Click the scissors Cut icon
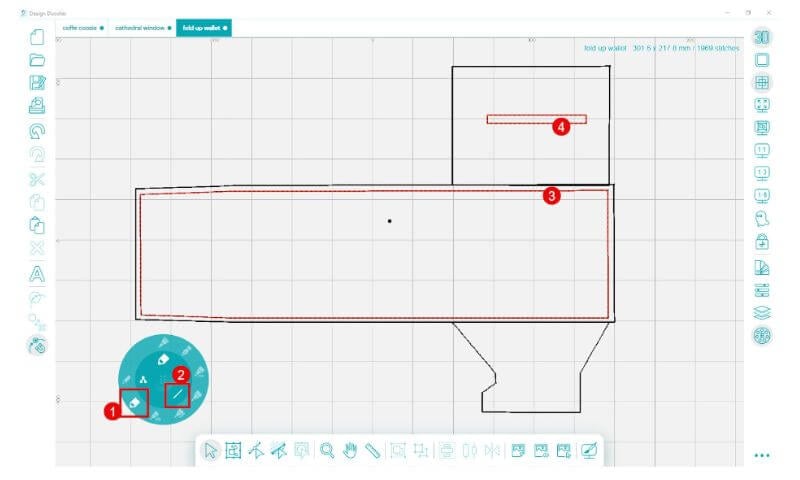800x480 pixels. 38,180
